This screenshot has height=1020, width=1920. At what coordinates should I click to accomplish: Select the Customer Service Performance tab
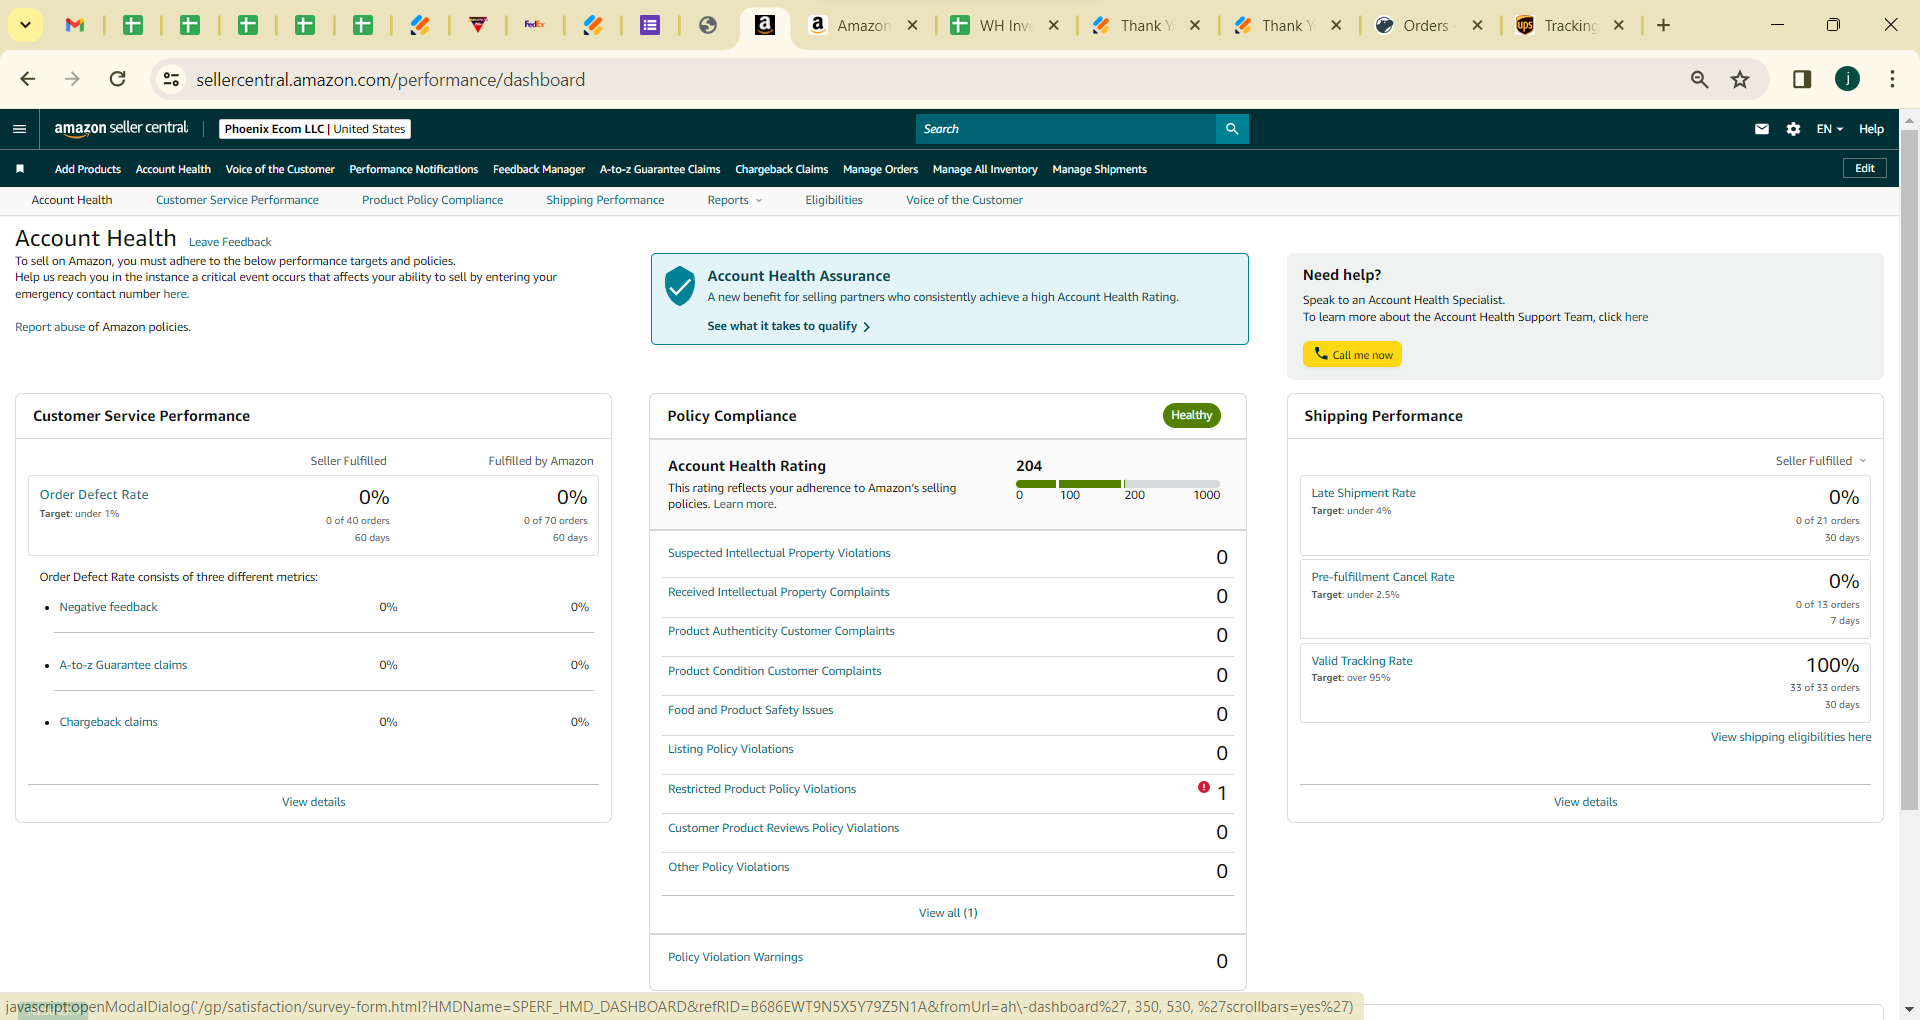pyautogui.click(x=237, y=200)
